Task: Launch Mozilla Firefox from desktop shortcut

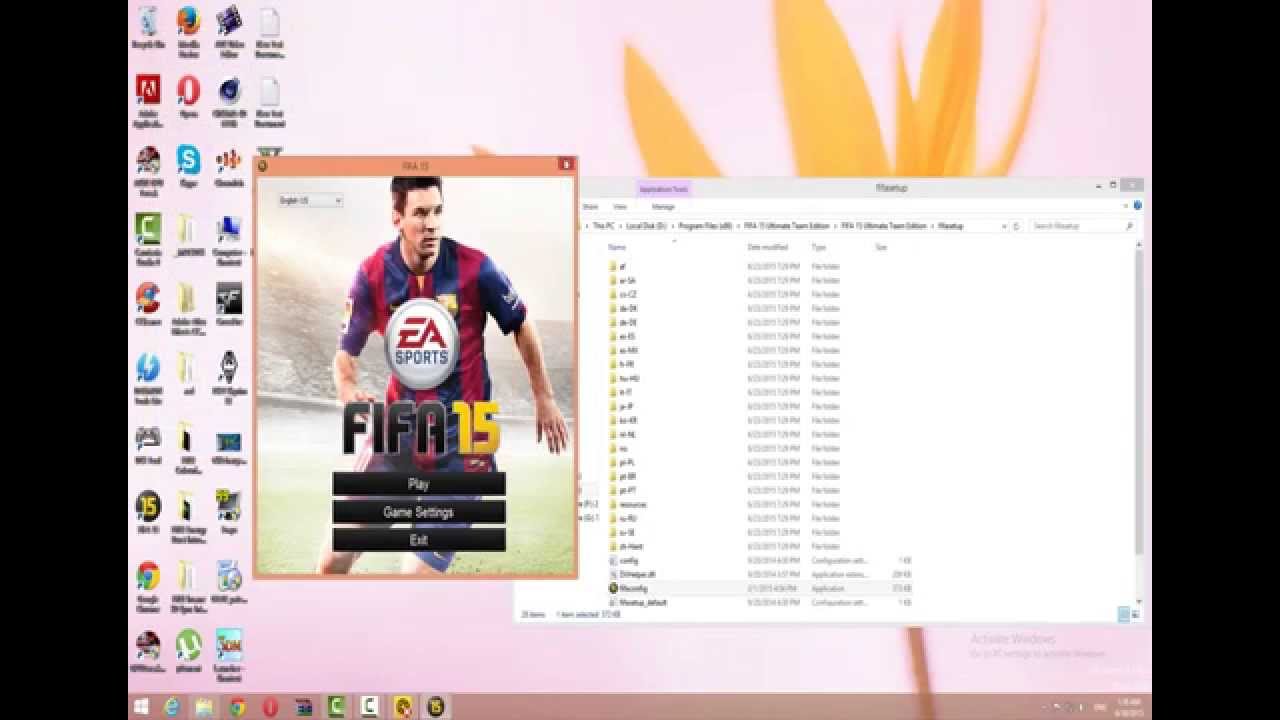Action: coord(188,32)
